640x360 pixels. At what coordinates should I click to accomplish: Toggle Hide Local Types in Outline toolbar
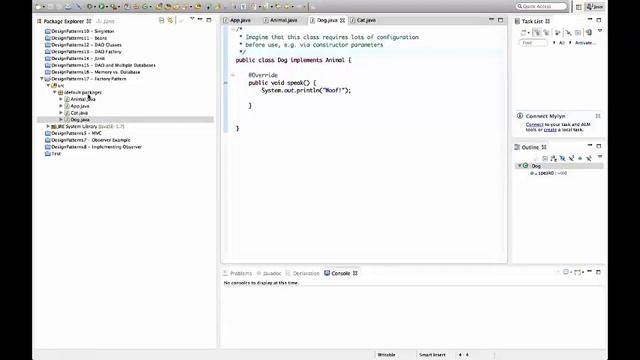point(589,158)
